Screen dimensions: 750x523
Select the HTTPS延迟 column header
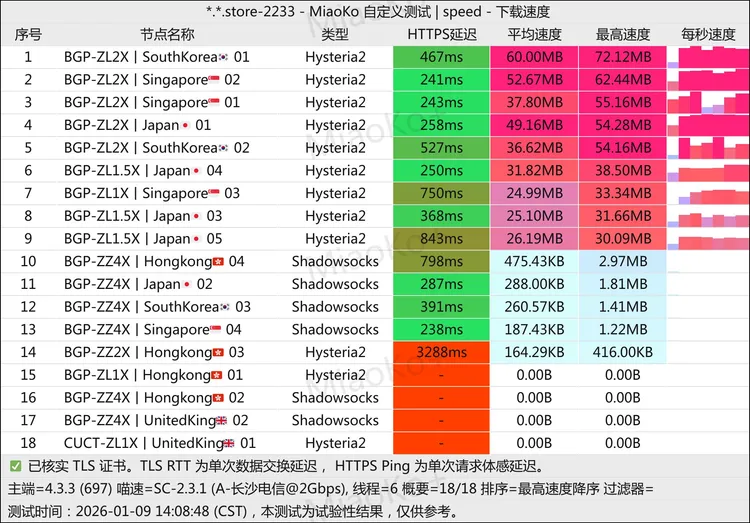pyautogui.click(x=441, y=35)
